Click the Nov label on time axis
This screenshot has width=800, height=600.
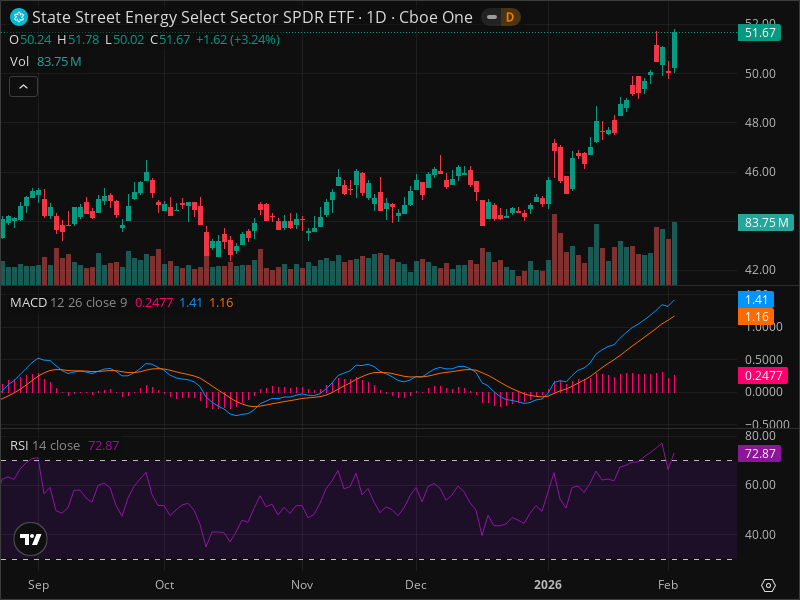[x=302, y=585]
